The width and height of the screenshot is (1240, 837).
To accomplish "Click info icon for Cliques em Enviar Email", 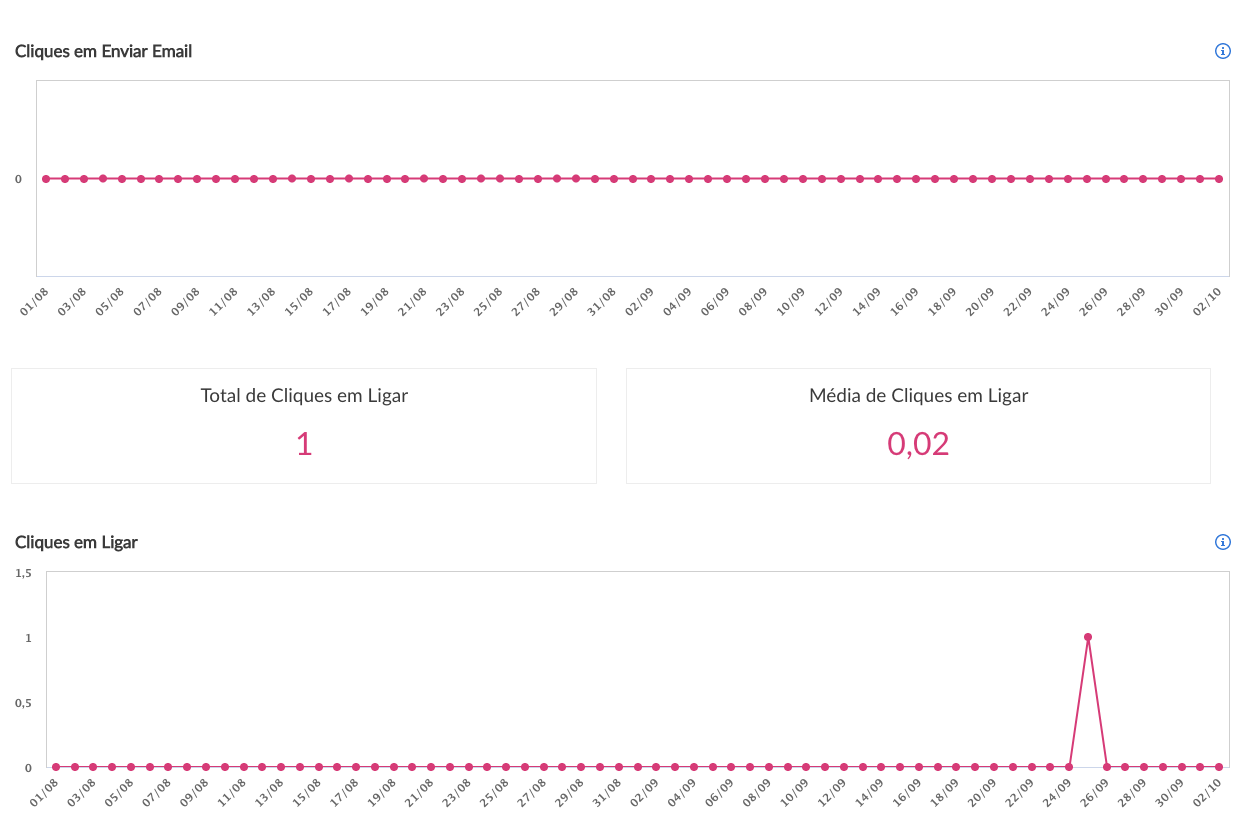I will [1222, 51].
